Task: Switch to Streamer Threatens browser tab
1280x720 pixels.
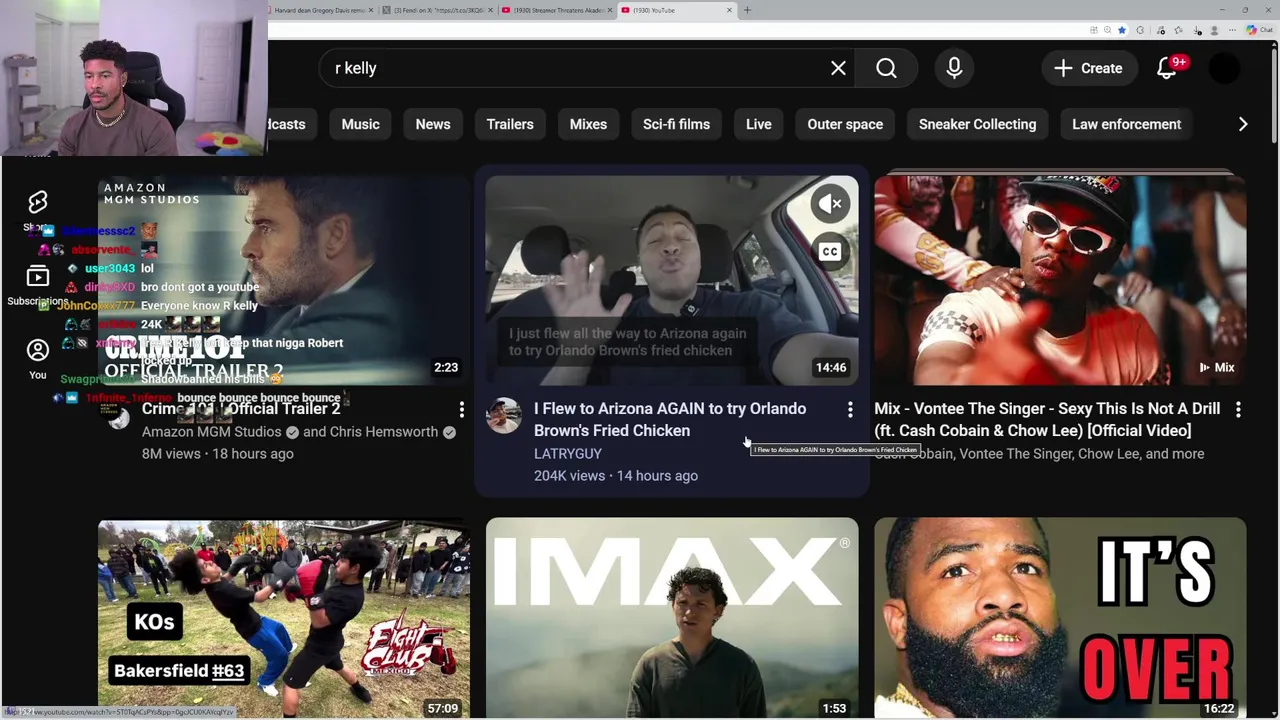Action: pos(556,10)
